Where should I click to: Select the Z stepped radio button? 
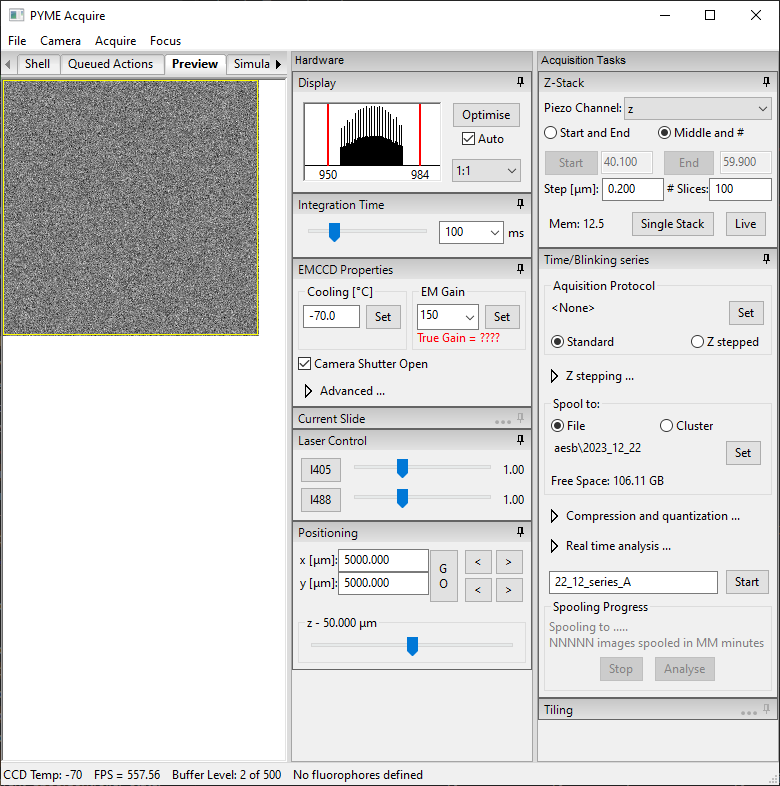point(697,342)
